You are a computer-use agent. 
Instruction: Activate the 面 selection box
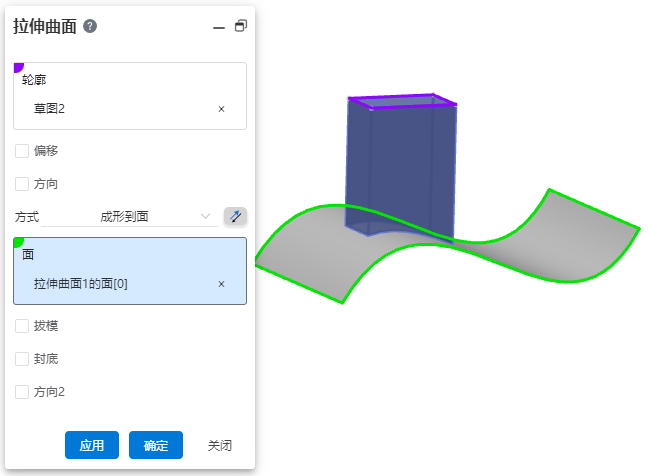click(x=130, y=271)
